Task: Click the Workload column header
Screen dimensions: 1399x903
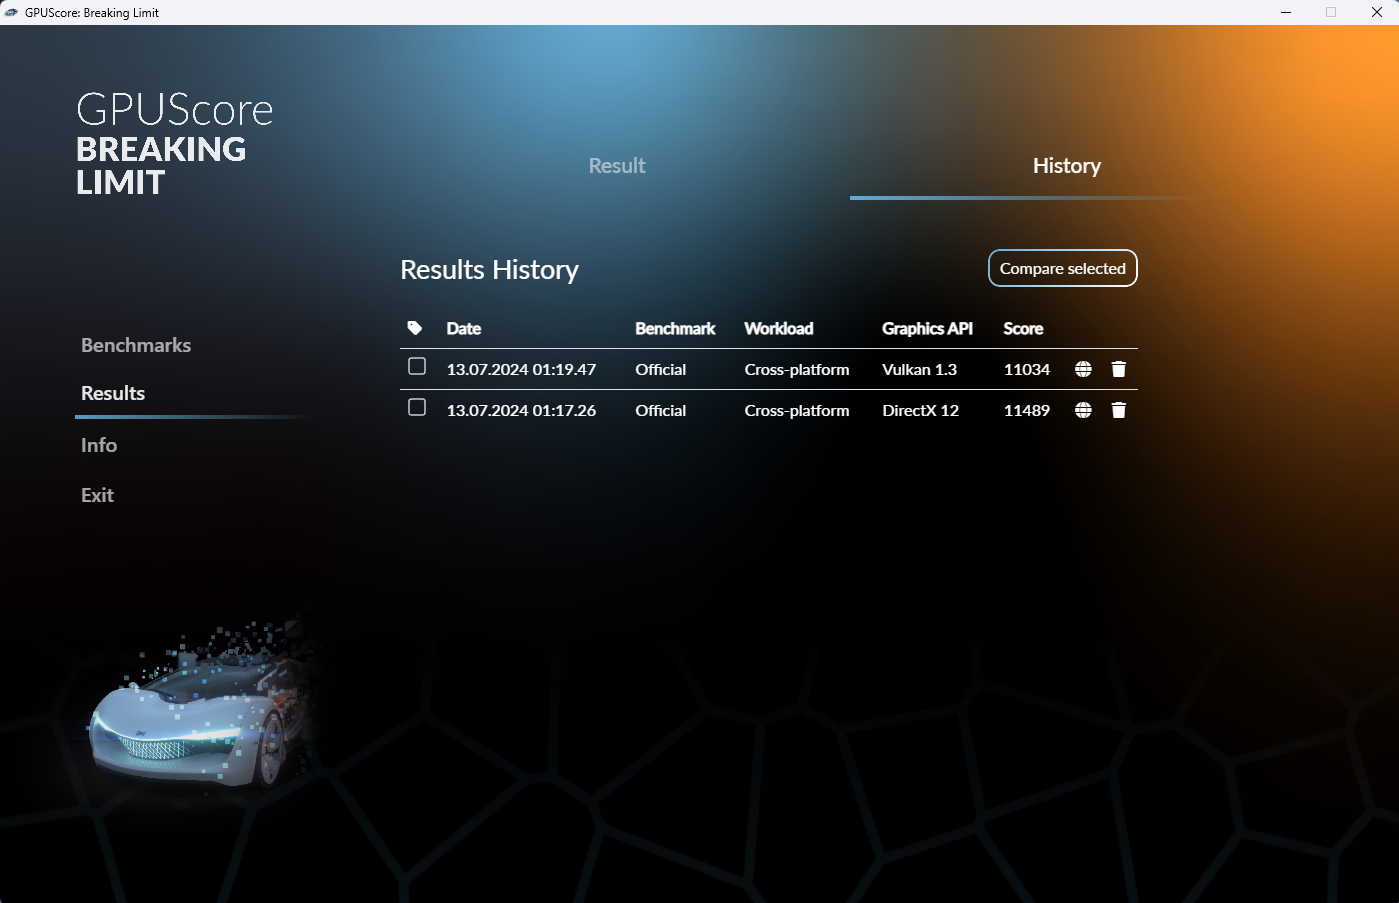Action: [779, 328]
